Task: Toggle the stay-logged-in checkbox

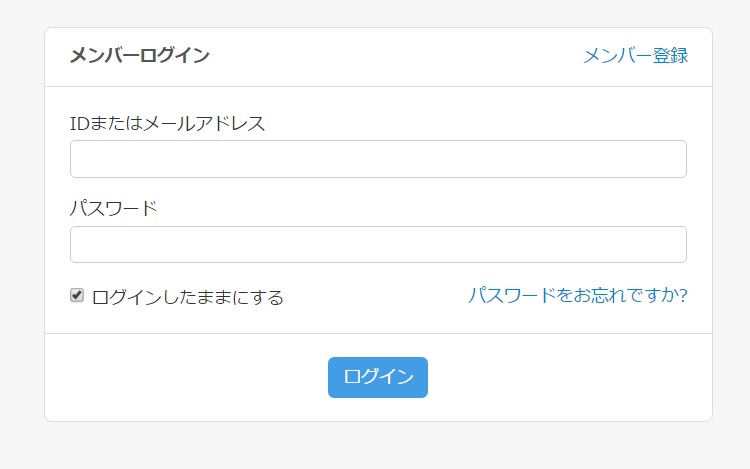Action: tap(77, 296)
